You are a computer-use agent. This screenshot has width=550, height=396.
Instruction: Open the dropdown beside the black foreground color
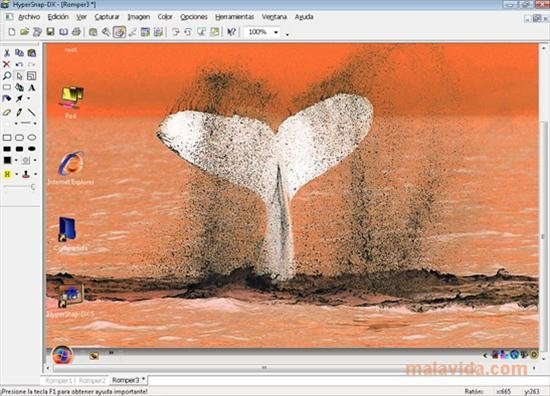point(16,160)
